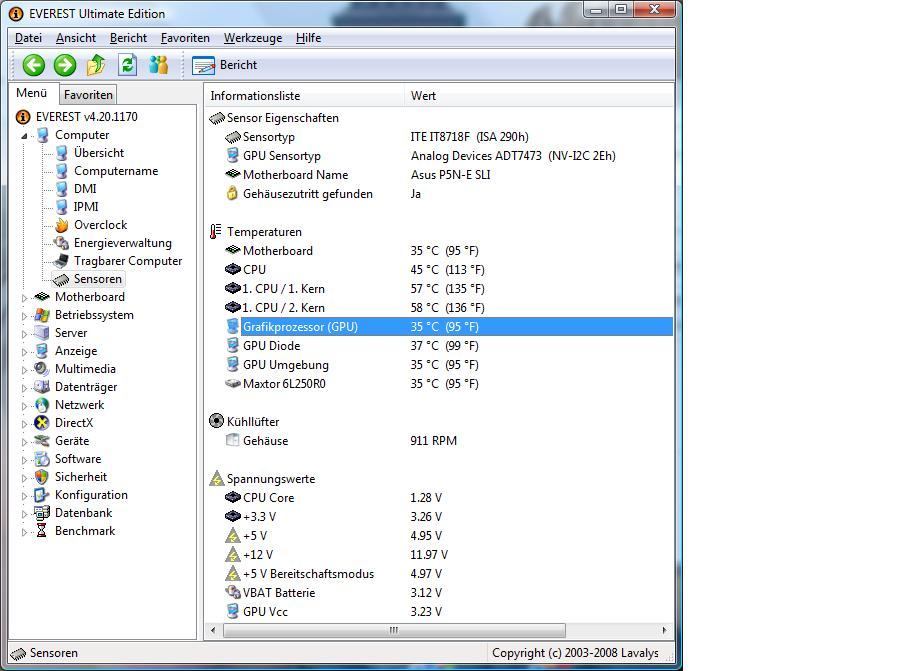Expand the Anzeige tree node
The height and width of the screenshot is (671, 911).
[x=24, y=351]
